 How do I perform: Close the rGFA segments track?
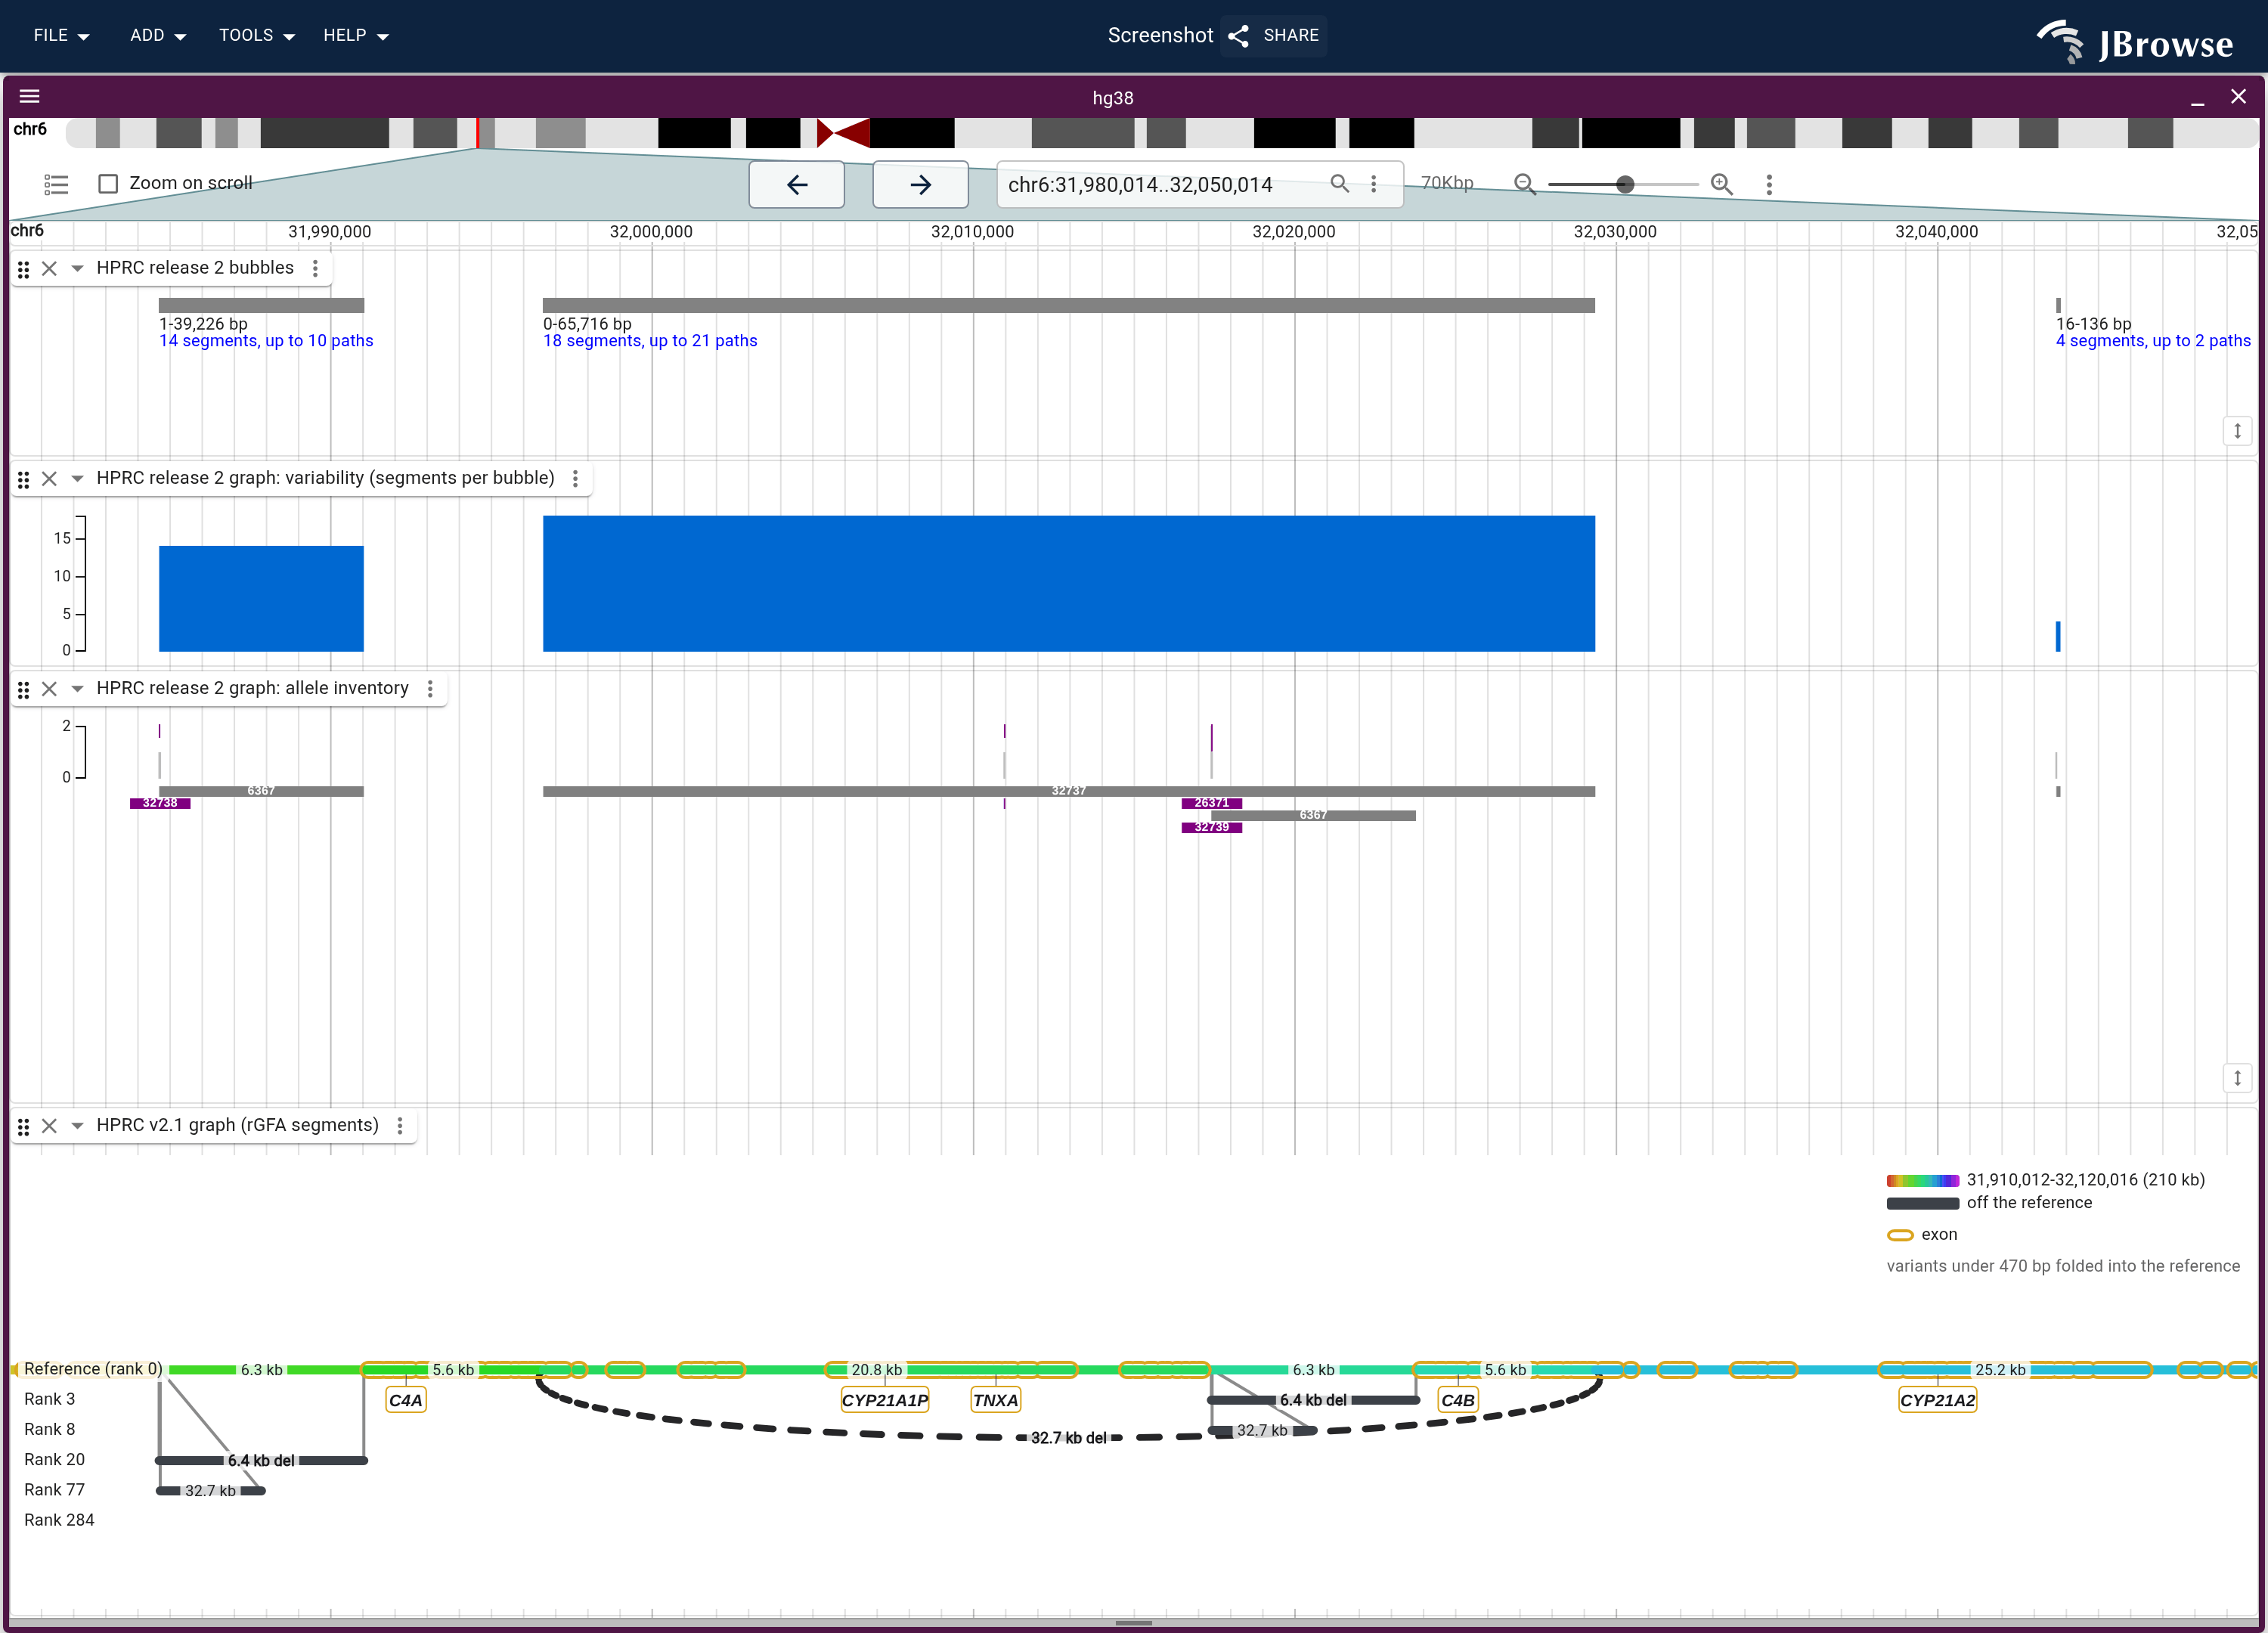pos(49,1126)
